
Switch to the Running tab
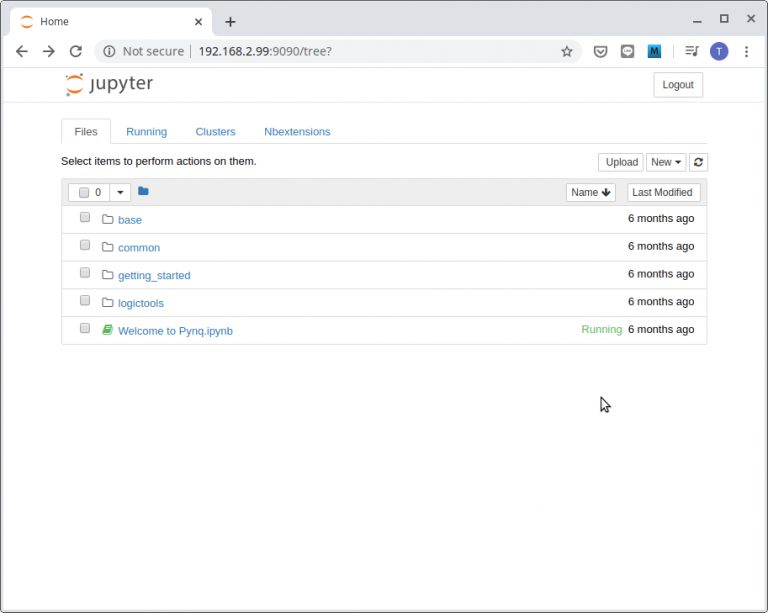point(146,132)
